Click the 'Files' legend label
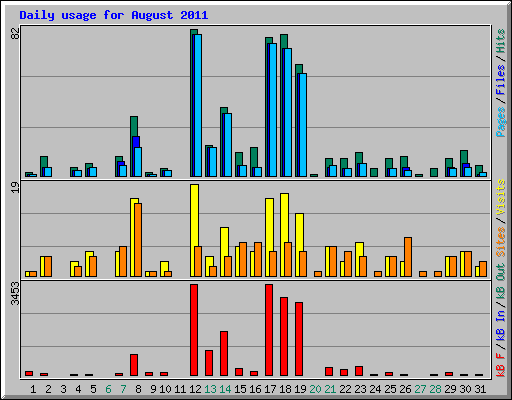 (501, 79)
